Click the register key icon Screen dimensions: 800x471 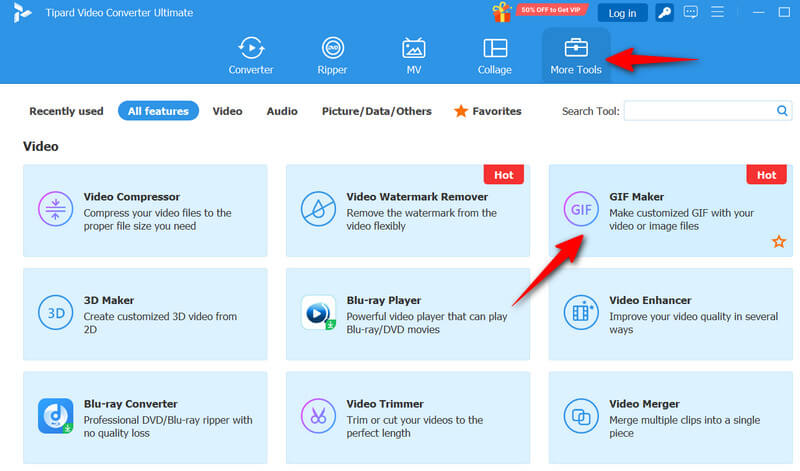[664, 13]
